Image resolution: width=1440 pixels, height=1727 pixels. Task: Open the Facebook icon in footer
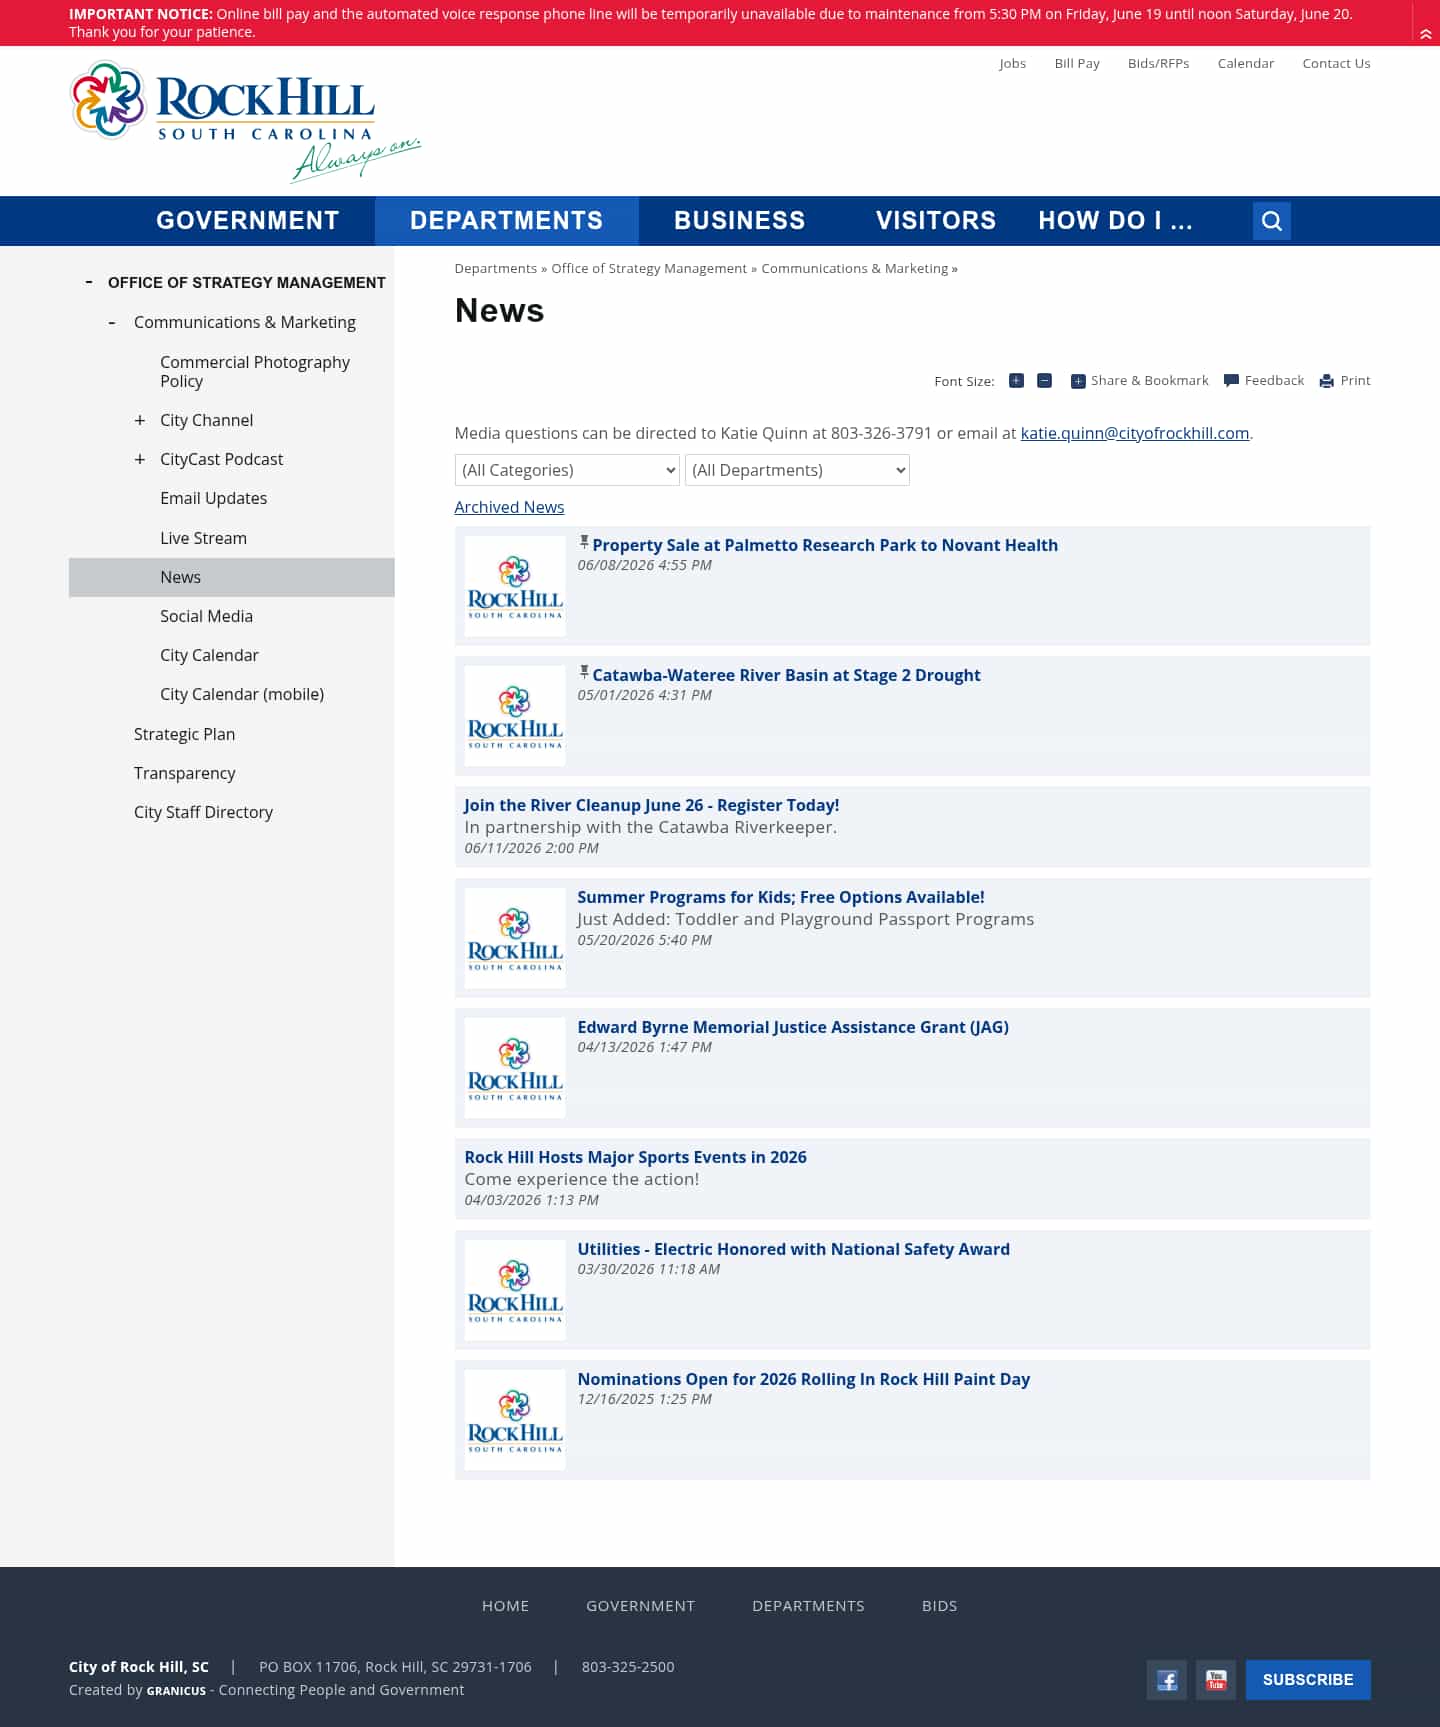1166,1680
